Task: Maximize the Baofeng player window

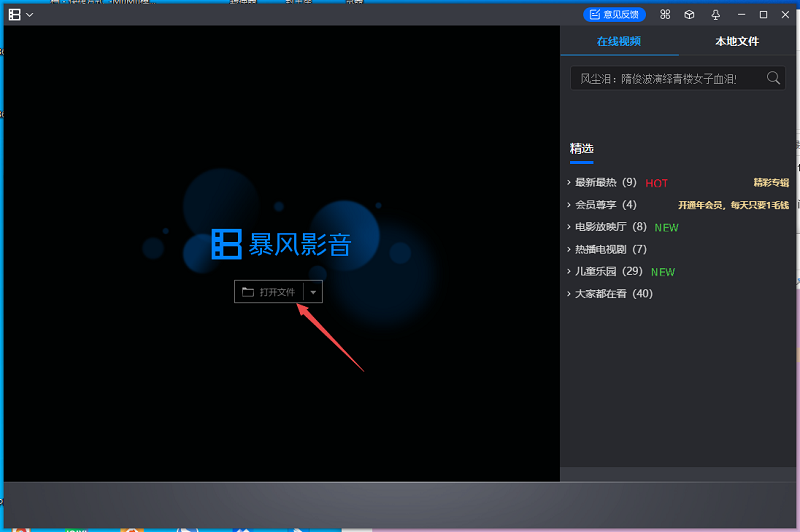Action: click(x=763, y=15)
